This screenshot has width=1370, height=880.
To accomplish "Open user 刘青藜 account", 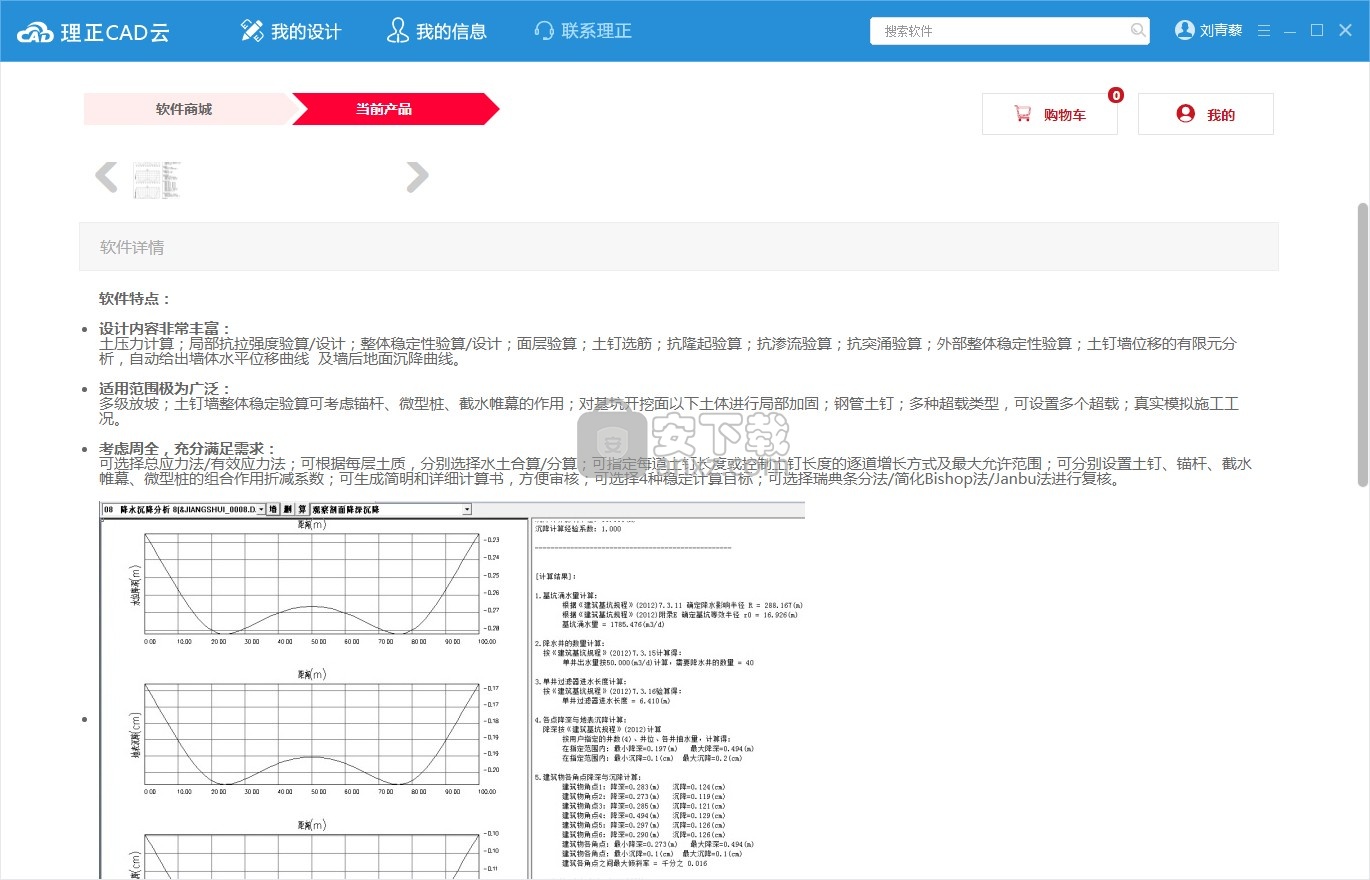I will [1221, 31].
